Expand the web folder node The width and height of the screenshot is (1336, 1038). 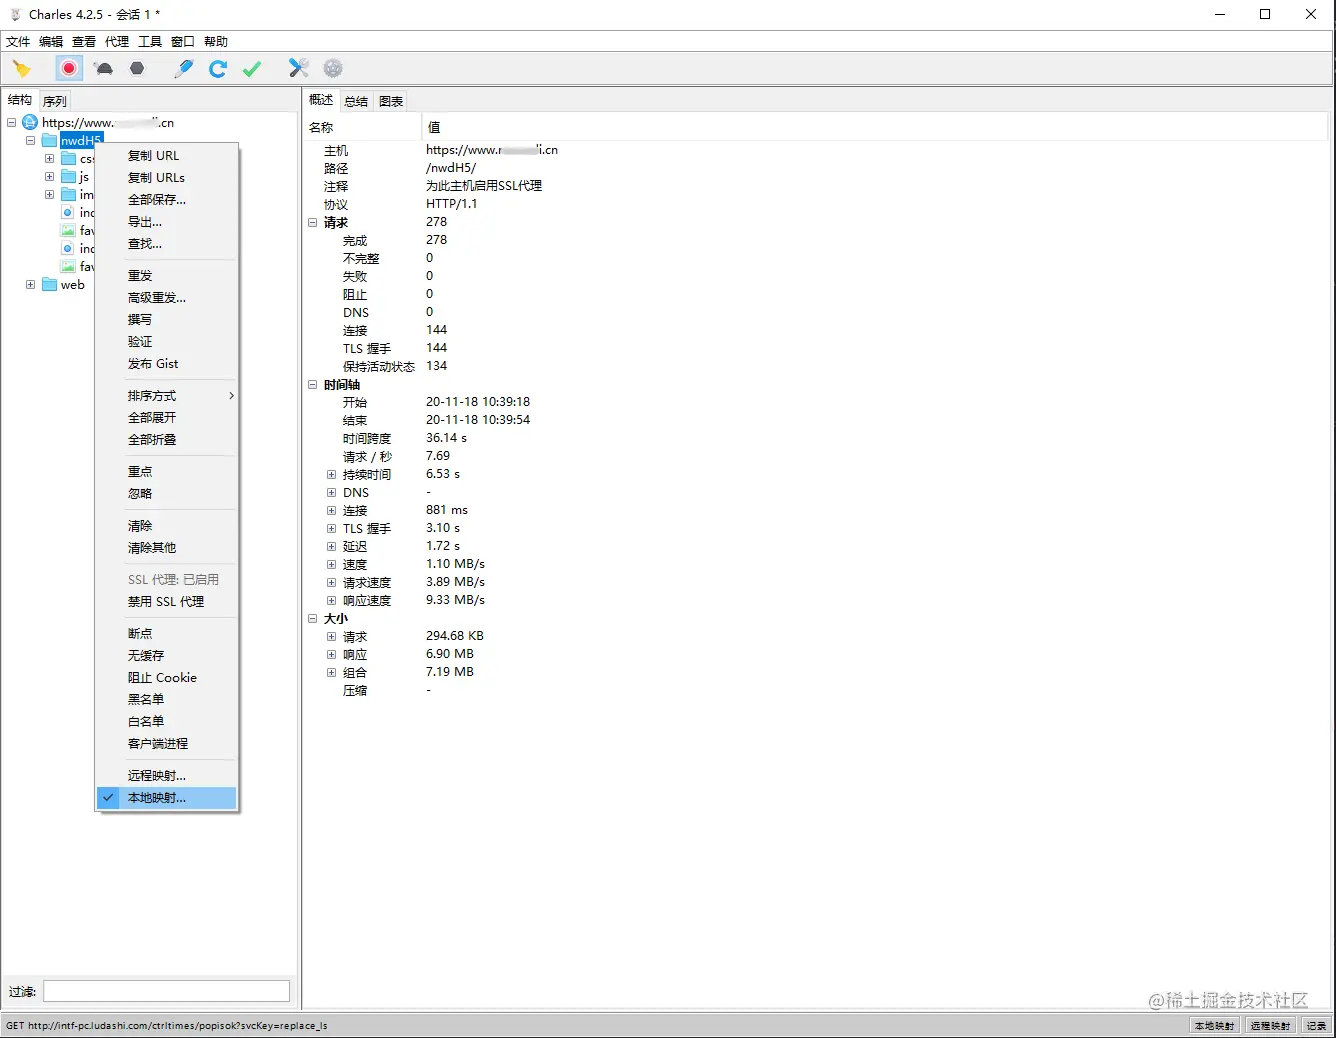click(31, 285)
